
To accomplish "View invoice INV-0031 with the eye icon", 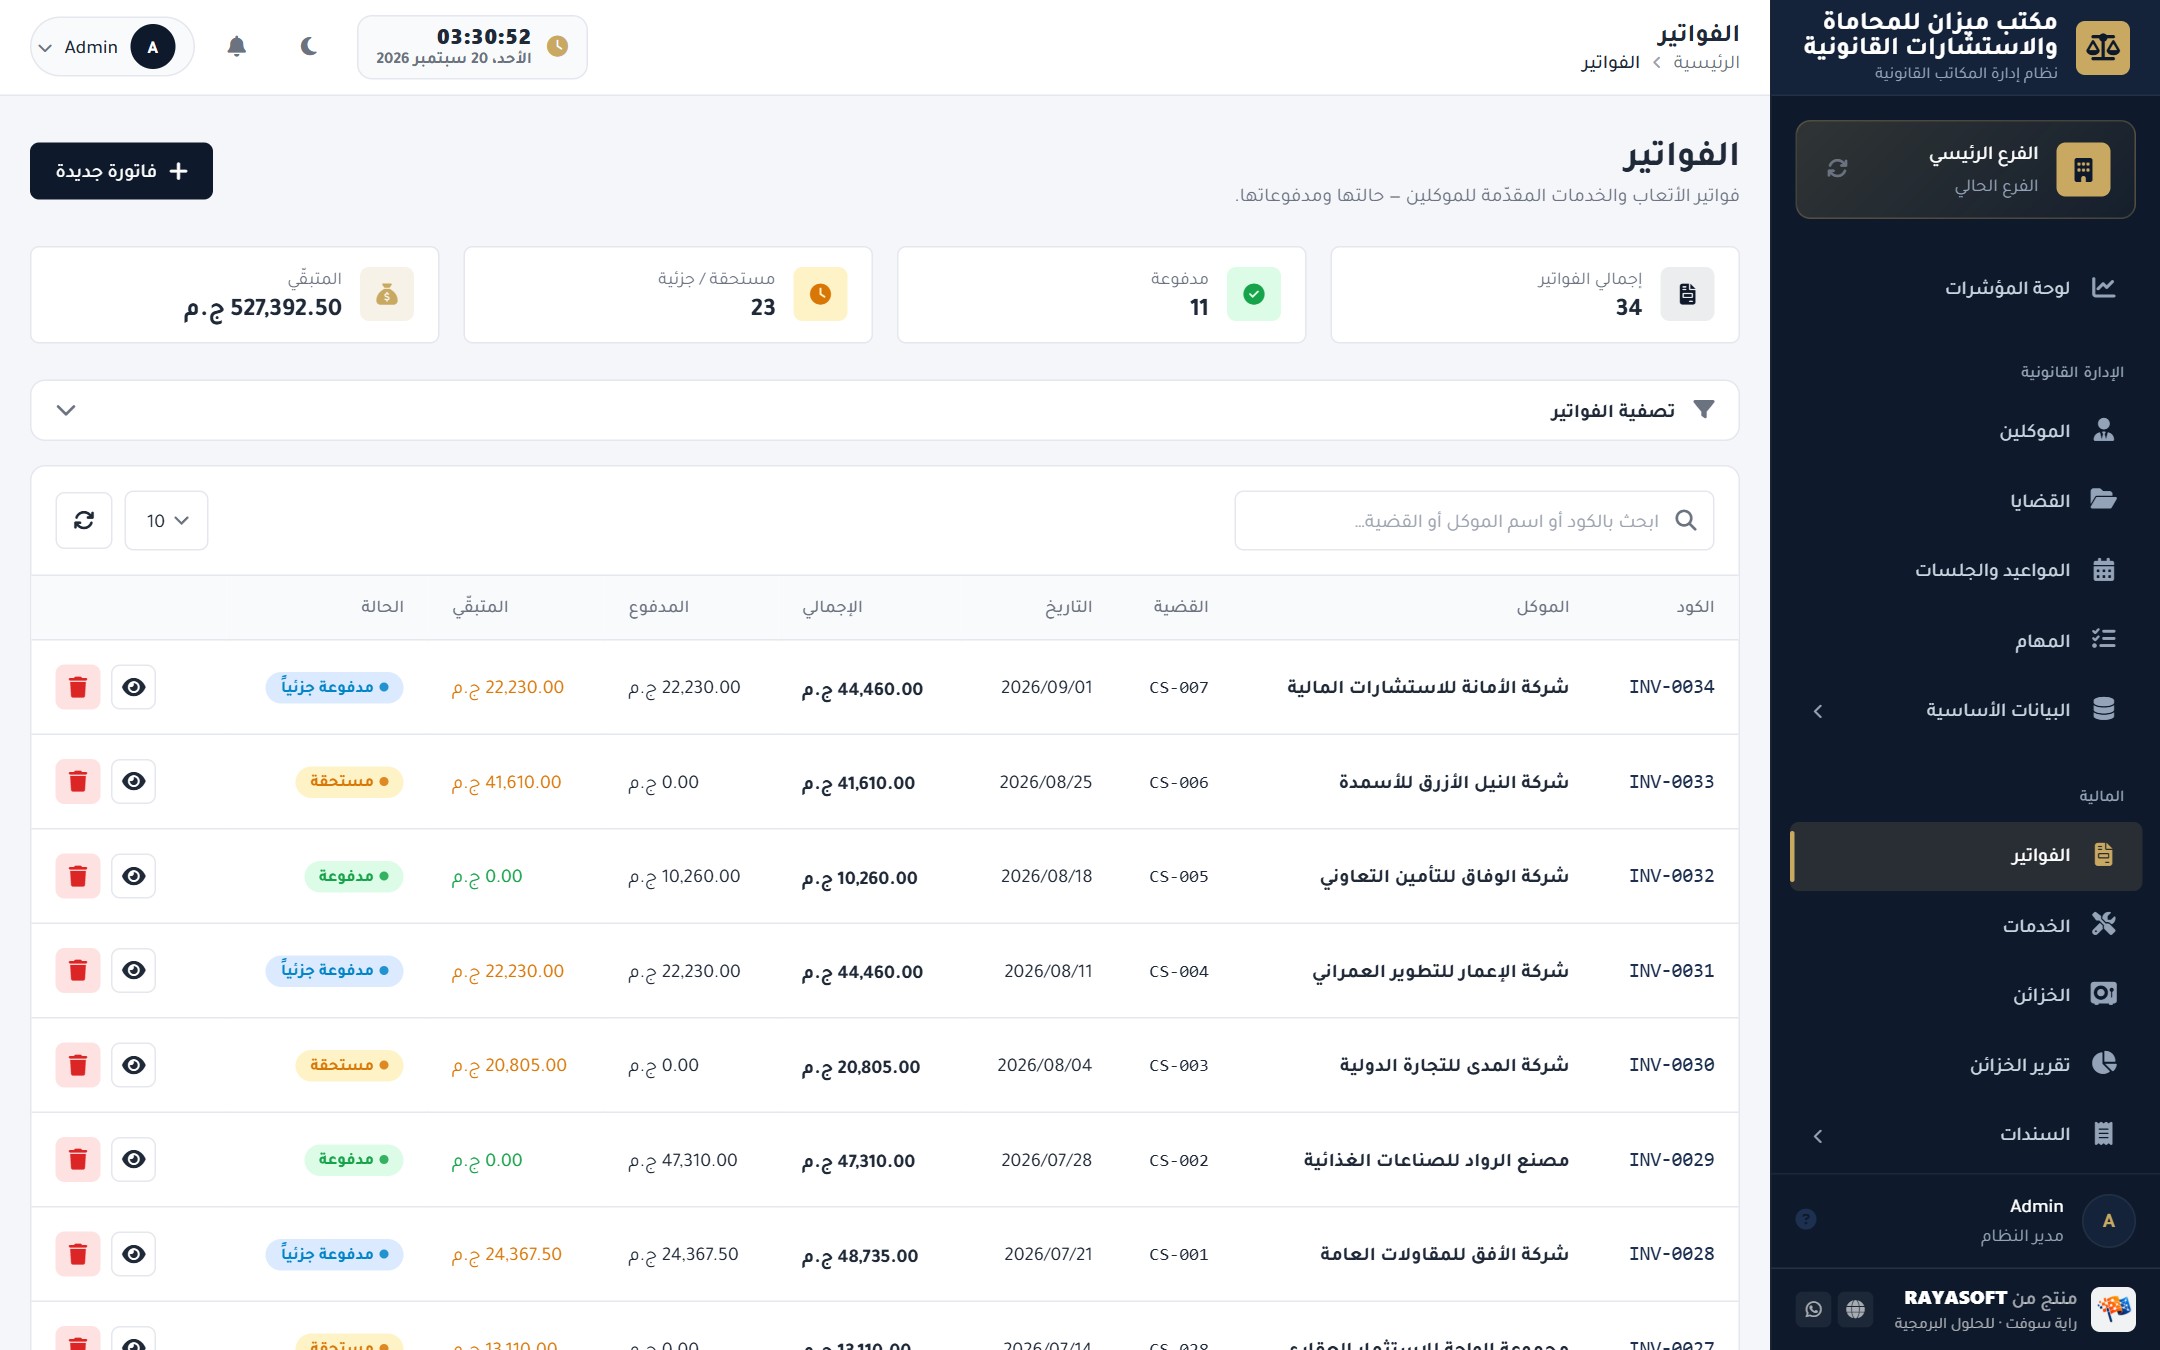I will 133,970.
